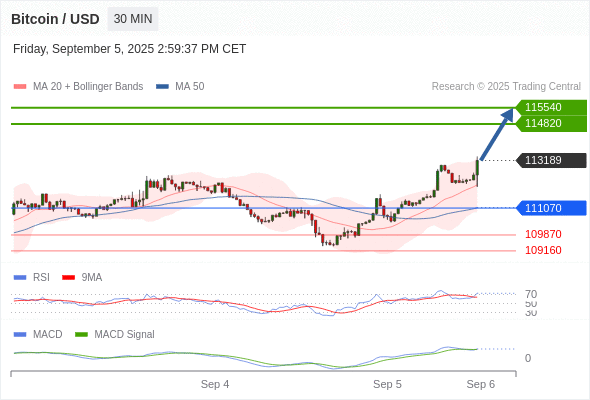Click the MACD Signal green legend swatch
The height and width of the screenshot is (400, 590).
(81, 335)
